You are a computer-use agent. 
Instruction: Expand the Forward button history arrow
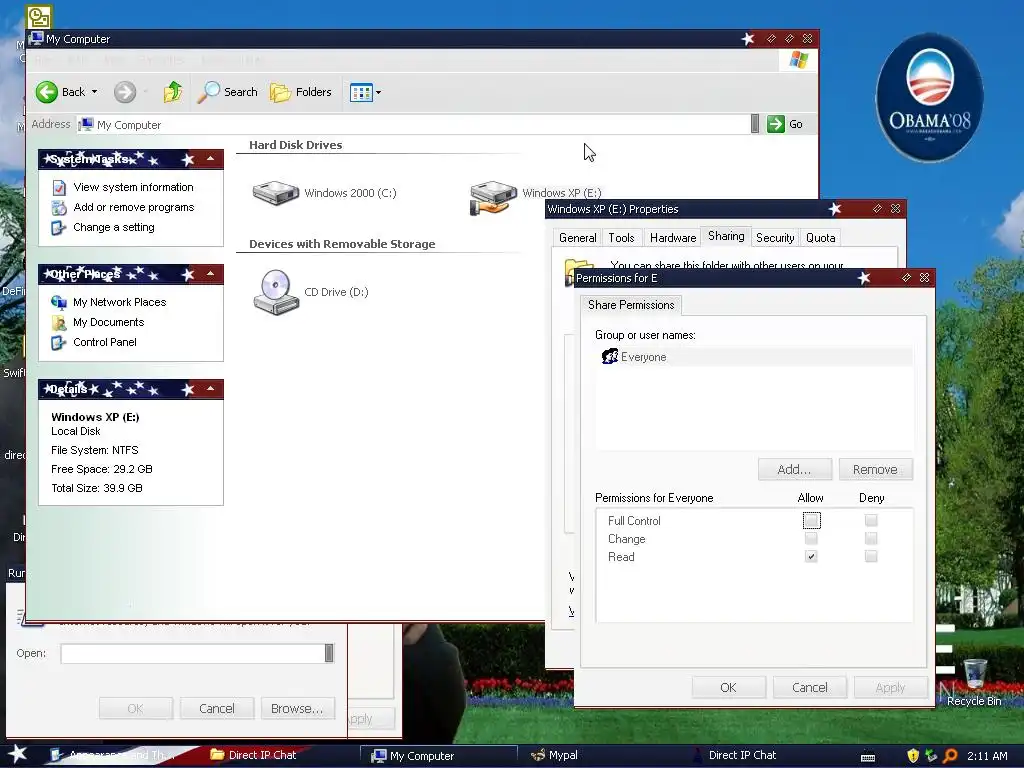[x=146, y=92]
